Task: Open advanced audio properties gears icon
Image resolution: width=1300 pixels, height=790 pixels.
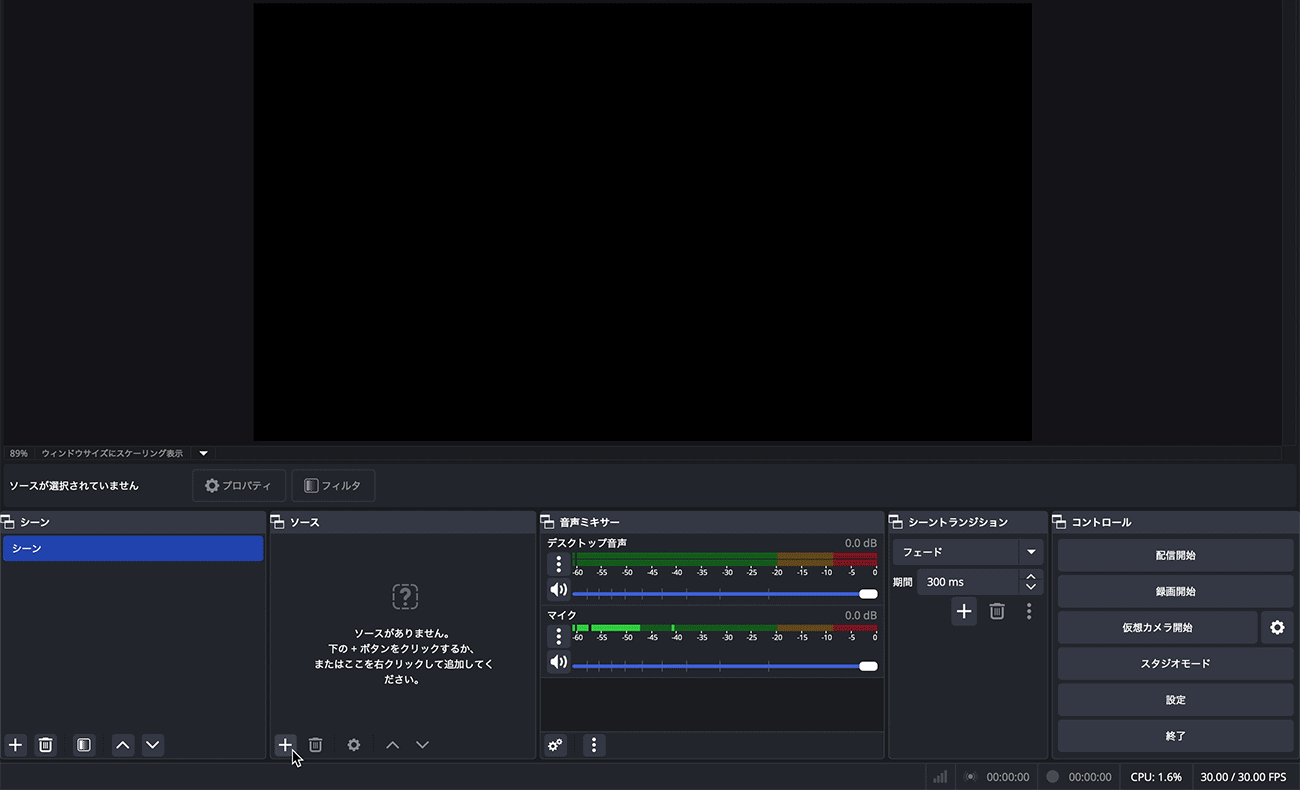Action: pyautogui.click(x=555, y=745)
